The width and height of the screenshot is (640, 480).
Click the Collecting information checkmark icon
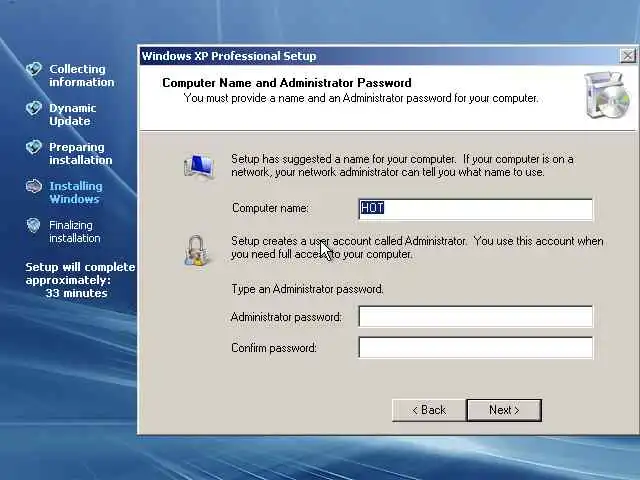(34, 69)
